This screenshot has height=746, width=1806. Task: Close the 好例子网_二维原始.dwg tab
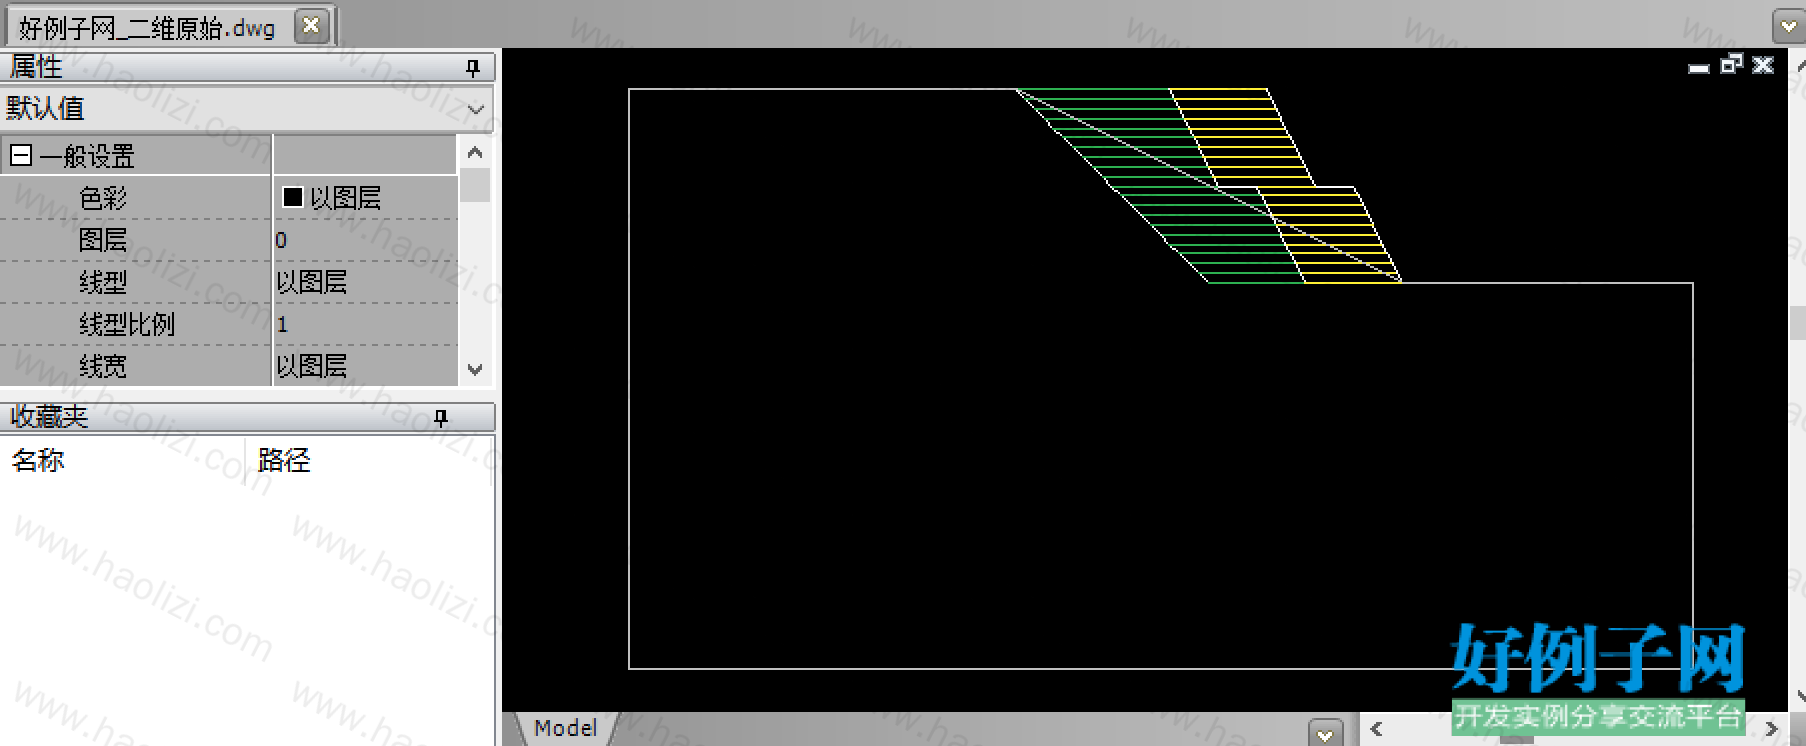pos(311,26)
